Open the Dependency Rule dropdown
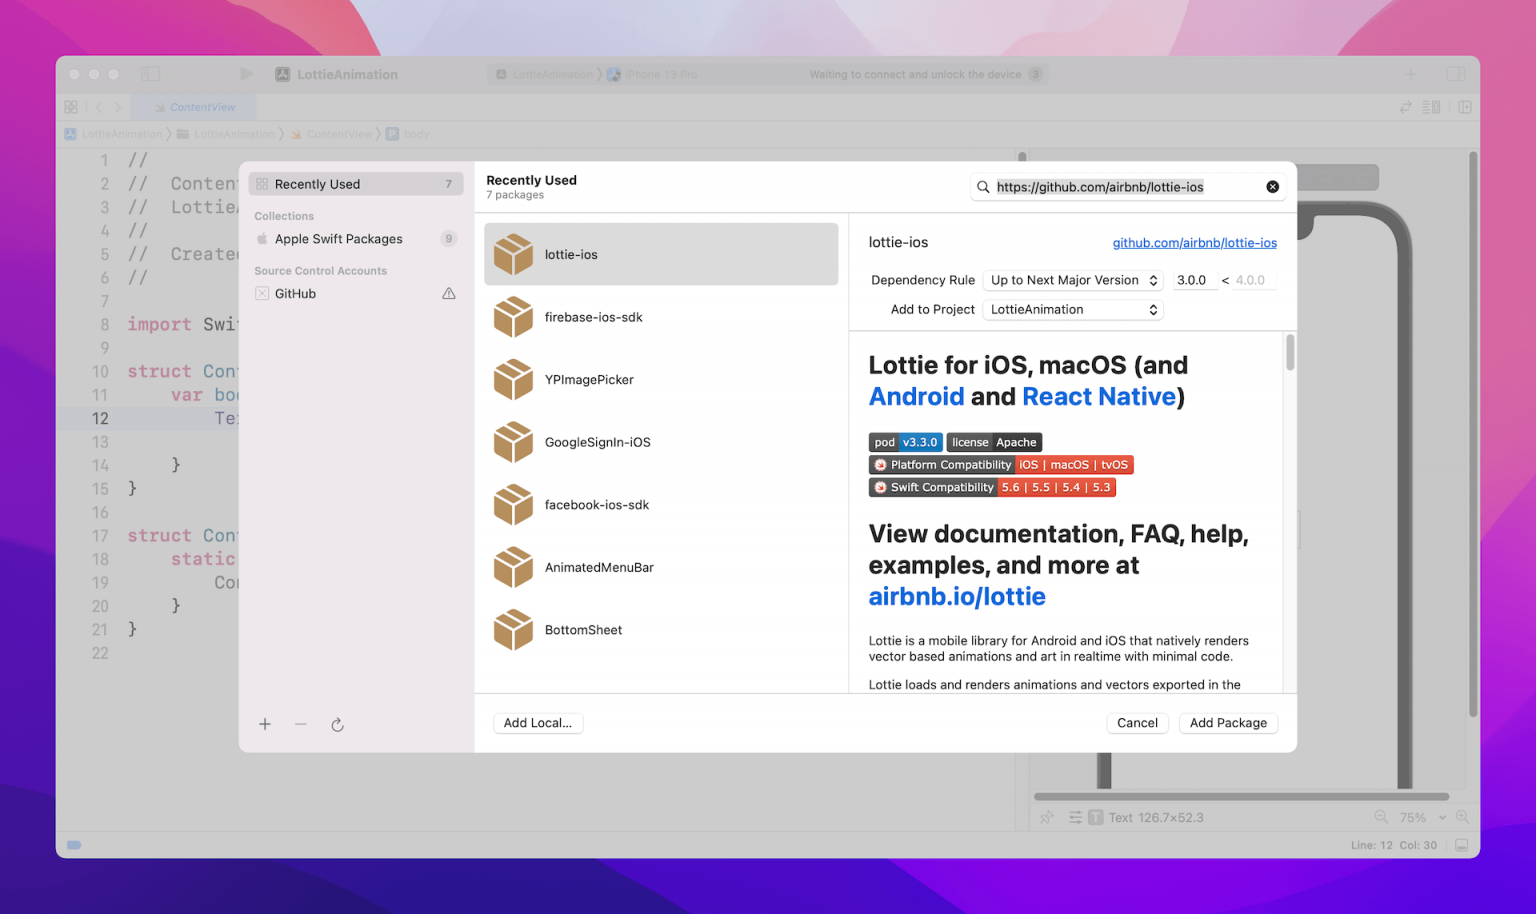The width and height of the screenshot is (1536, 914). (1073, 280)
